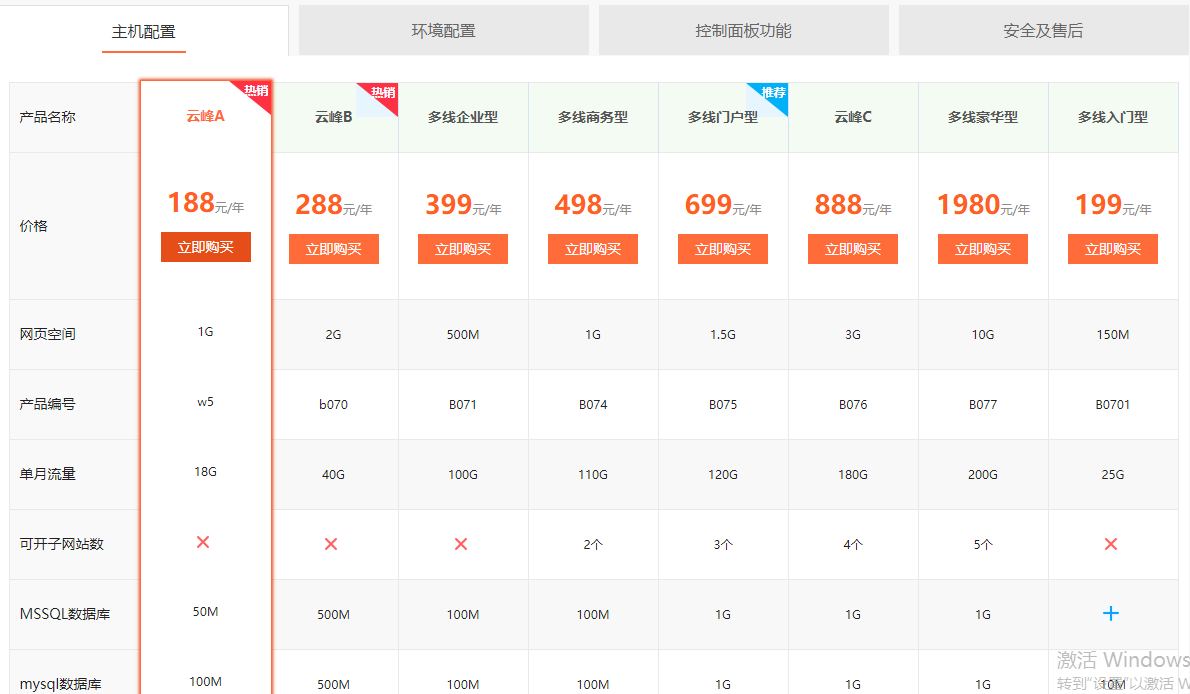Screen dimensions: 1190x694
Task: Purchase the 699元 多线门户型 plan
Action: pos(722,249)
